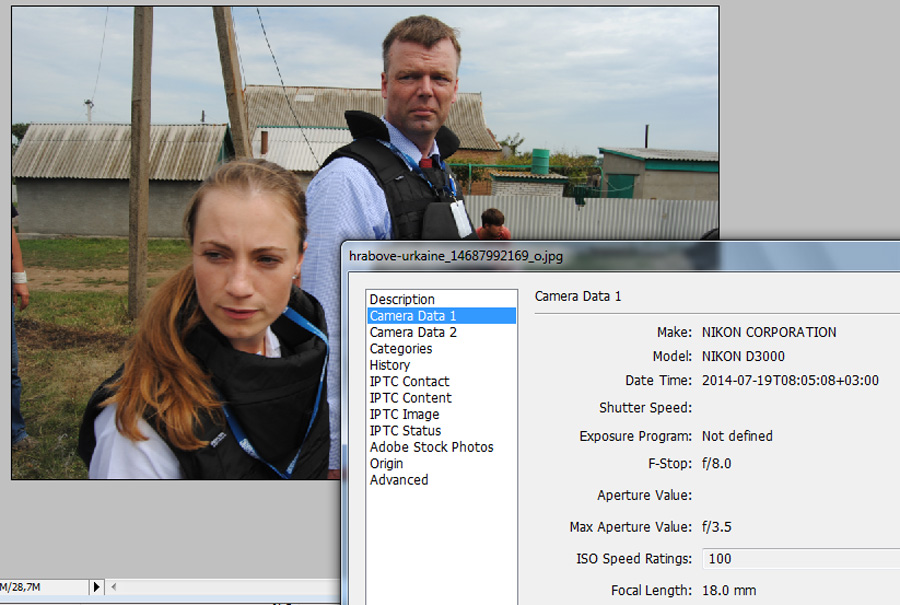Open the status bar flyout arrow

(96, 587)
